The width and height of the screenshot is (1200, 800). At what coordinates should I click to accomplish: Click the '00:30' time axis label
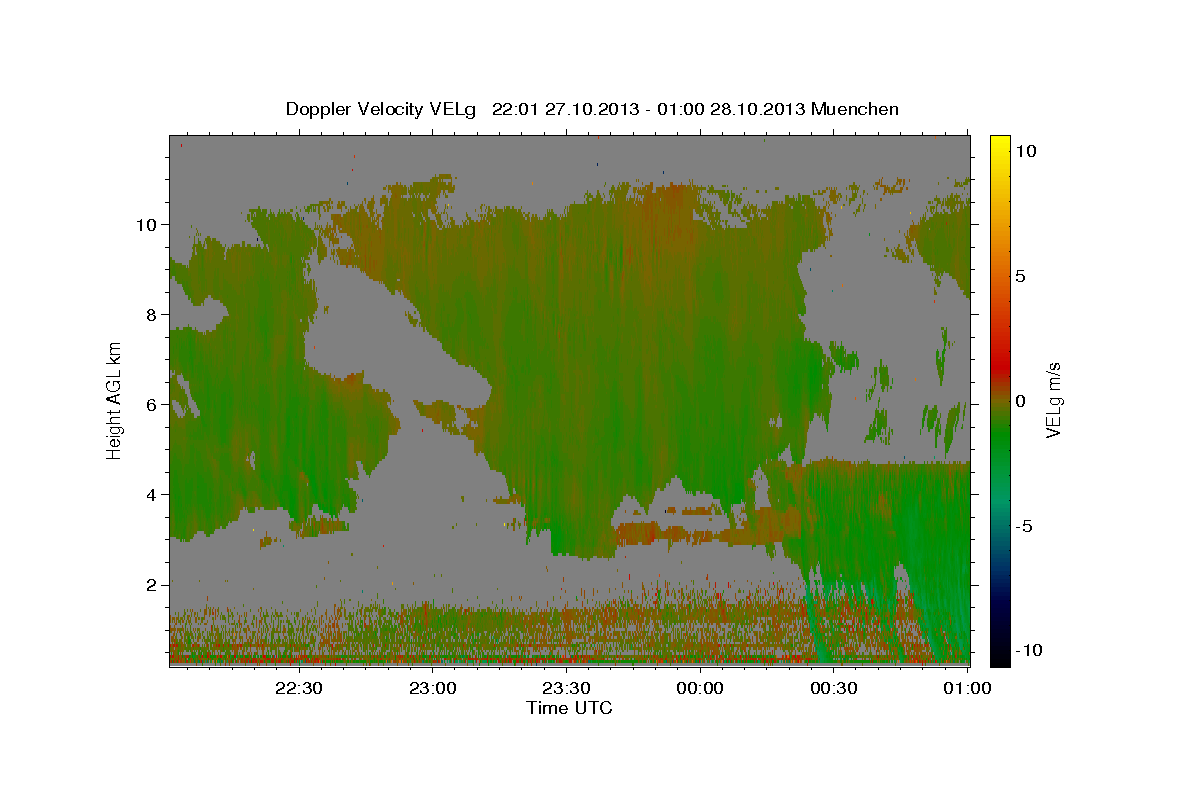[x=834, y=688]
